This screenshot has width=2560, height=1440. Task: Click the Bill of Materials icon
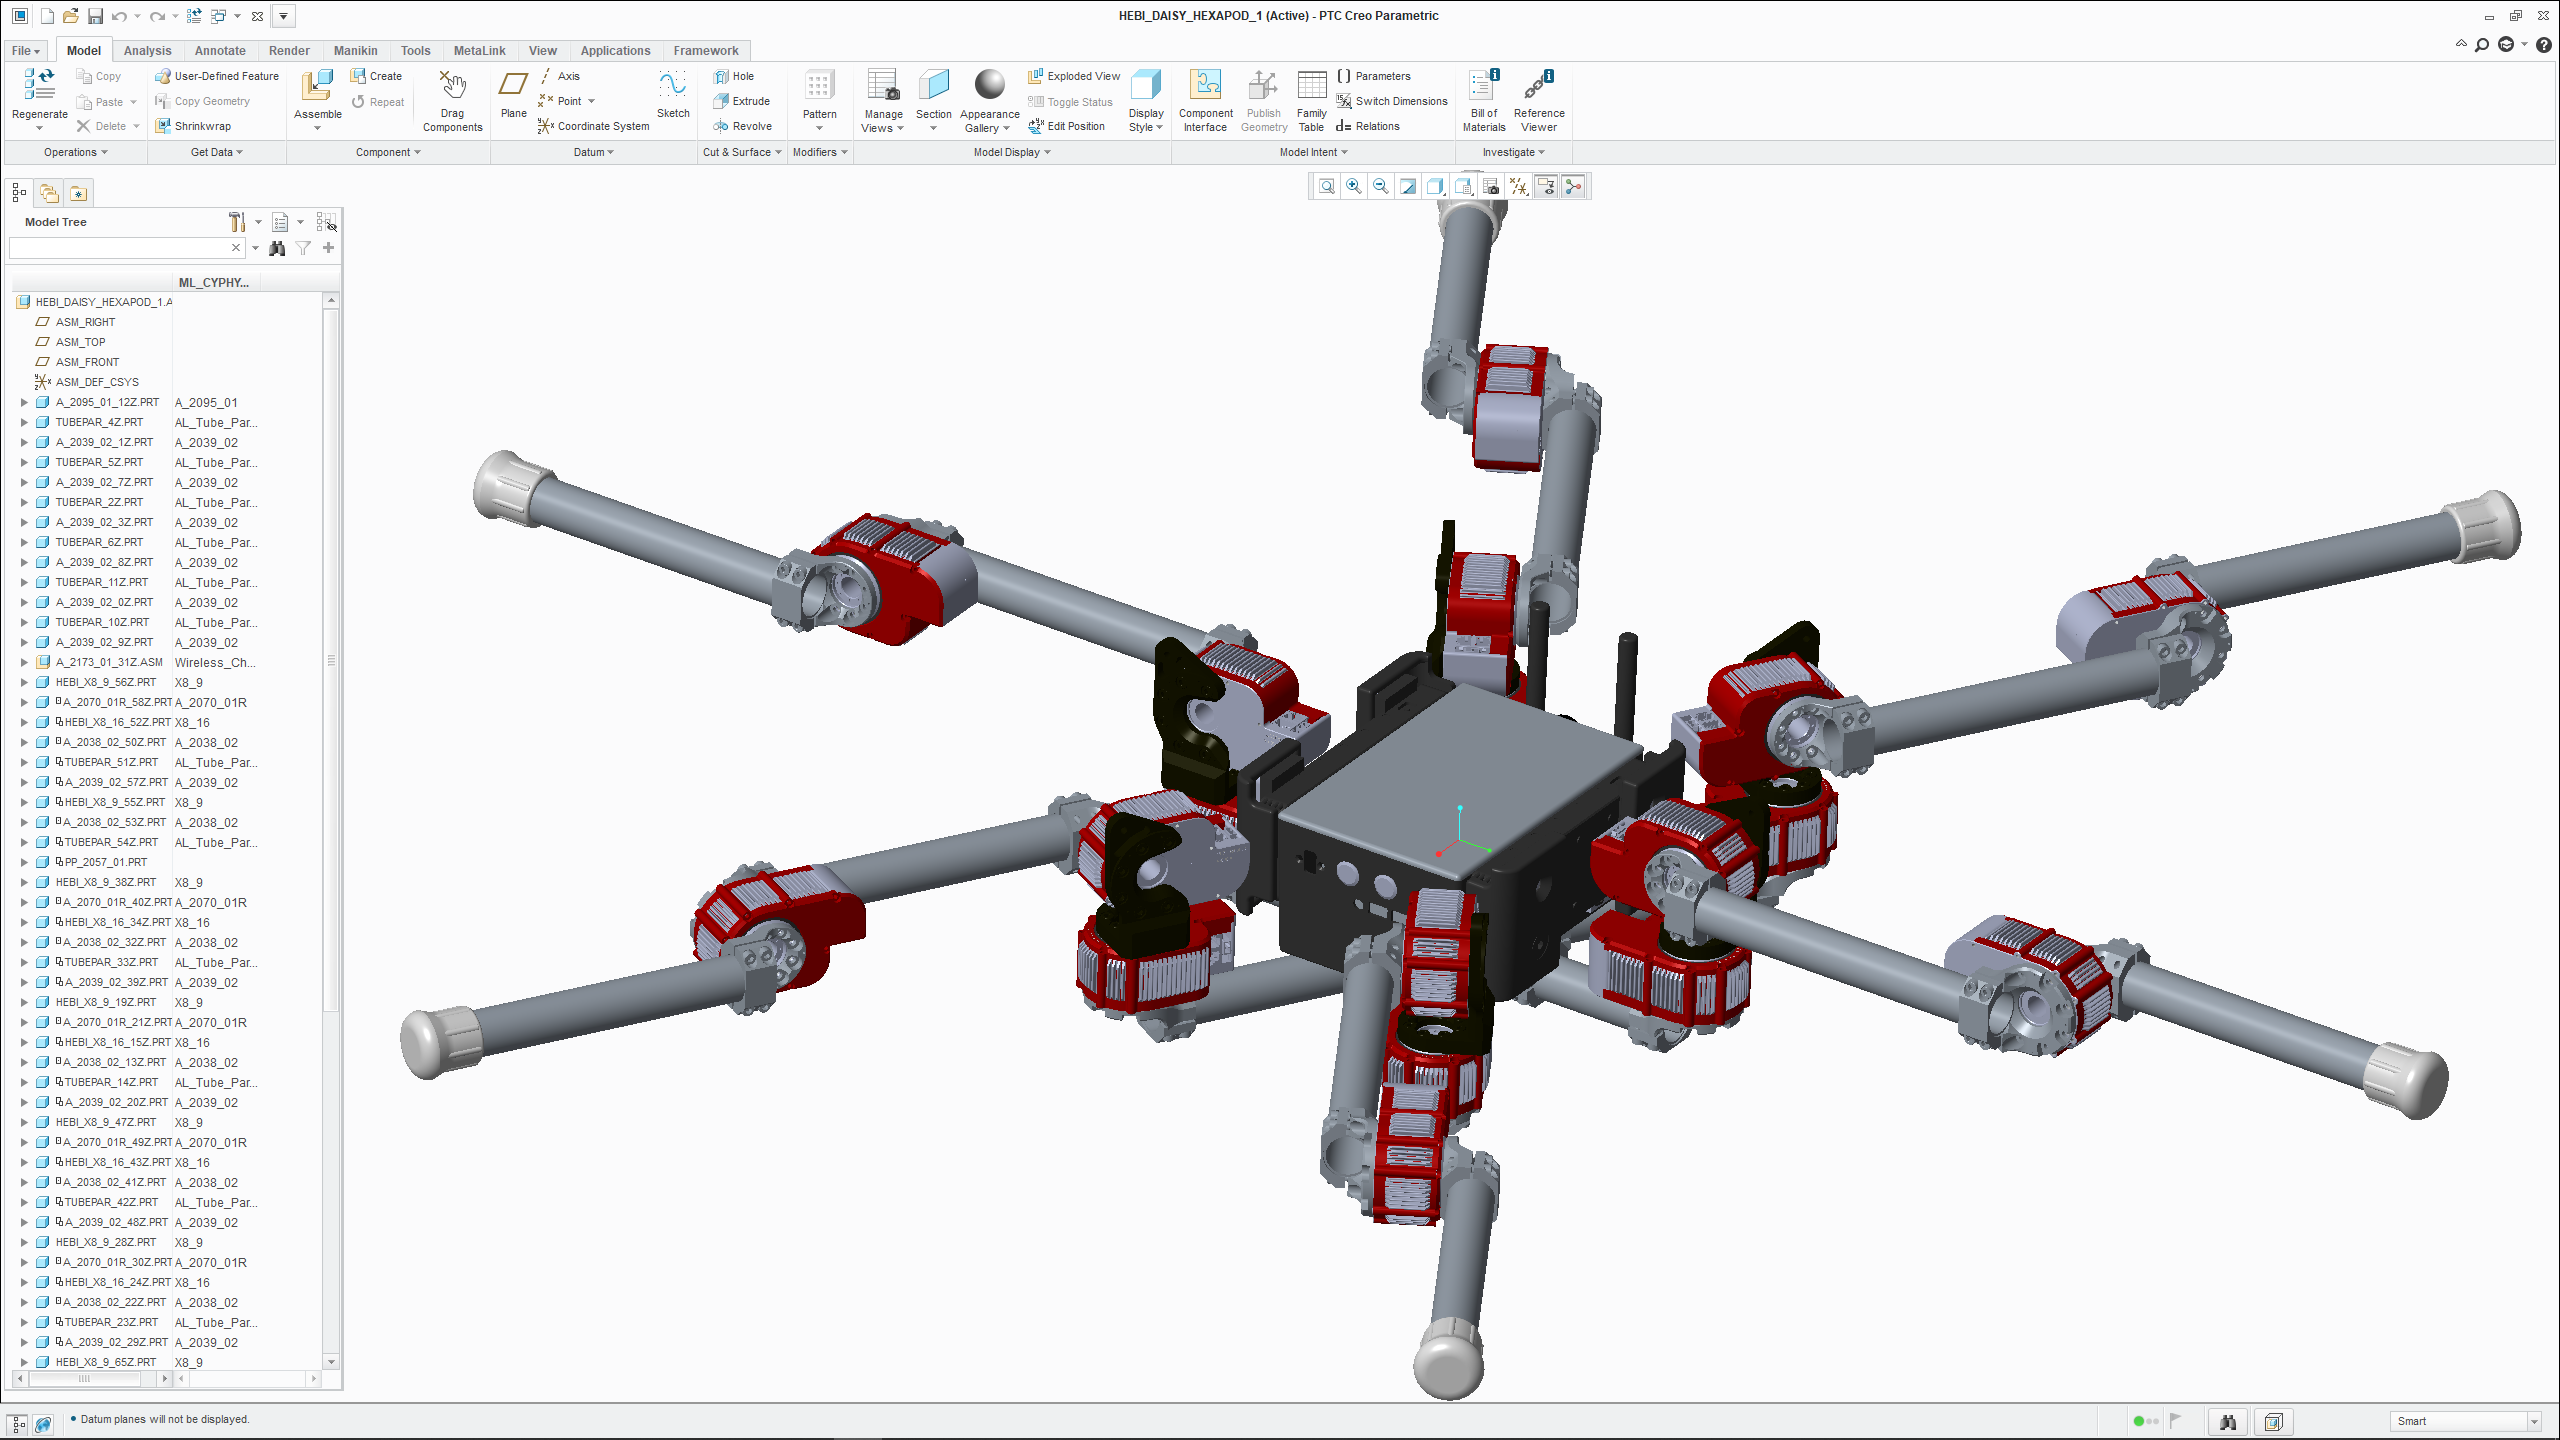point(1483,87)
